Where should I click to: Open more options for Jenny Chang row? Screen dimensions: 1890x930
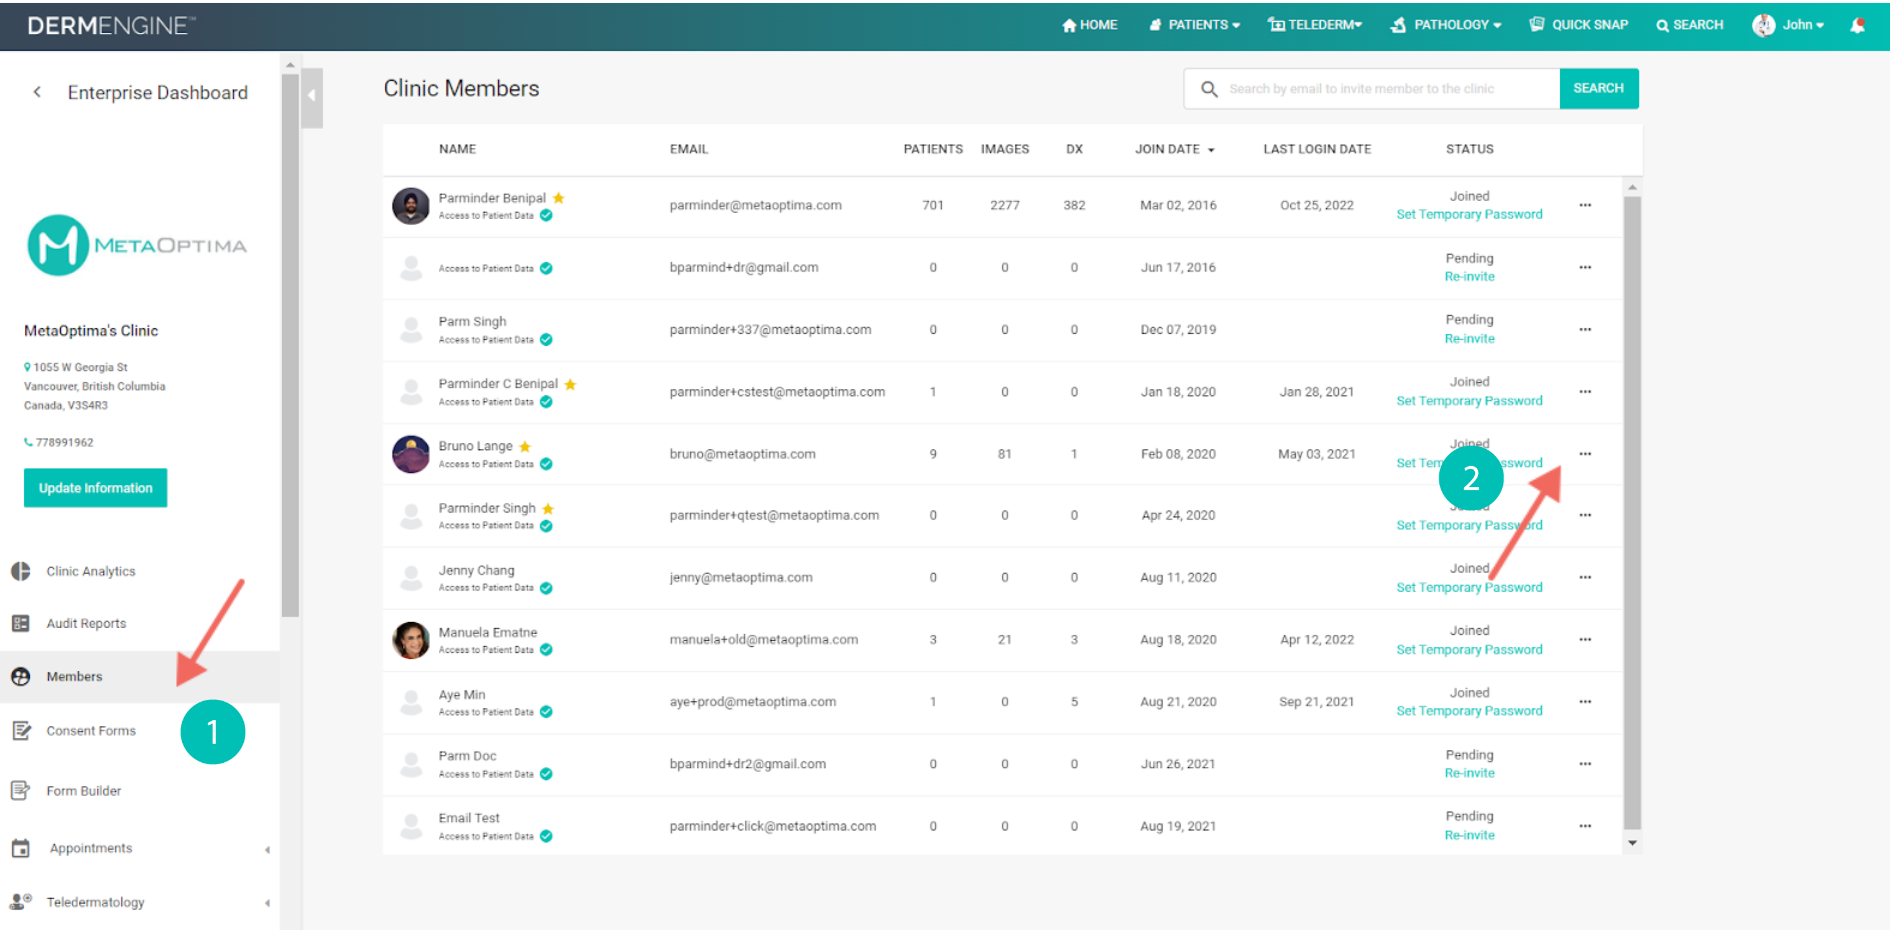pyautogui.click(x=1585, y=577)
